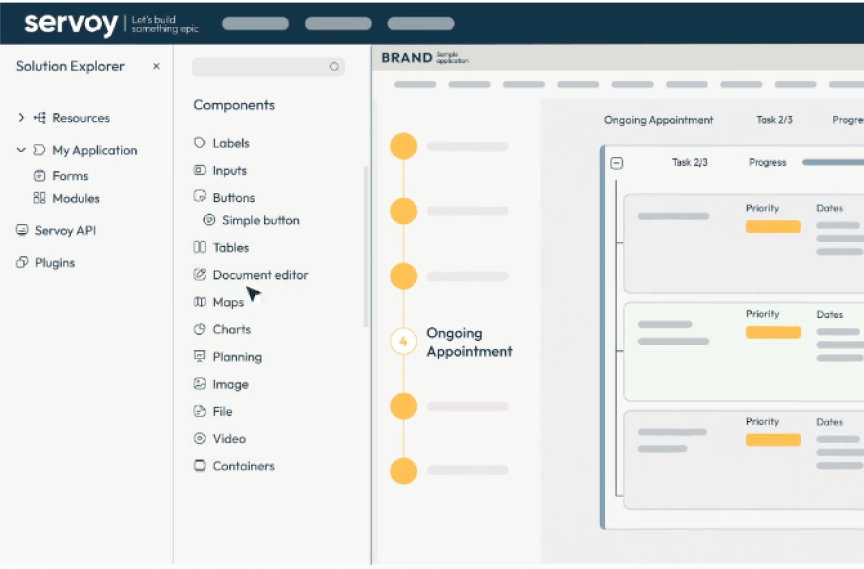Viewport: 864px width, 569px height.
Task: Click the components search field
Action: [260, 67]
